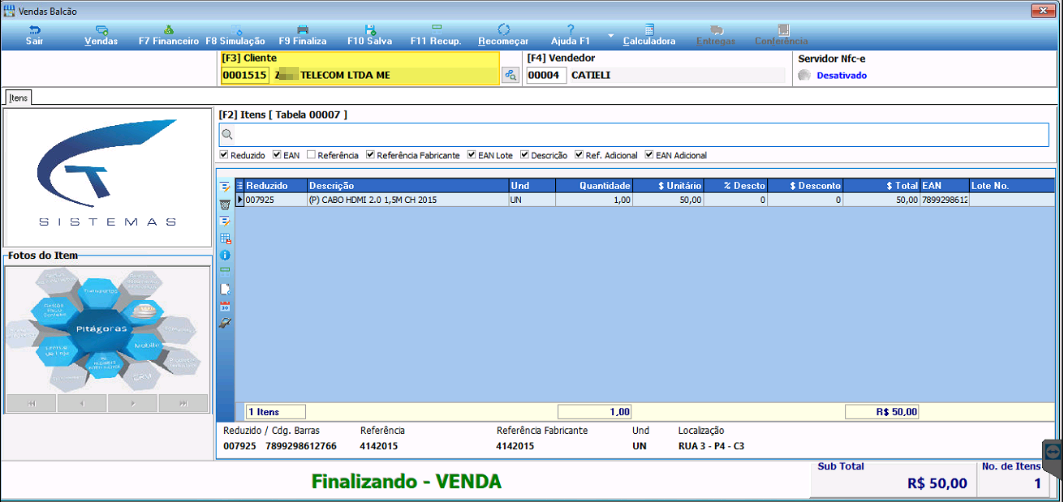Click the Pitágoras item photo thumbnail
This screenshot has height=502, width=1063.
click(x=107, y=329)
